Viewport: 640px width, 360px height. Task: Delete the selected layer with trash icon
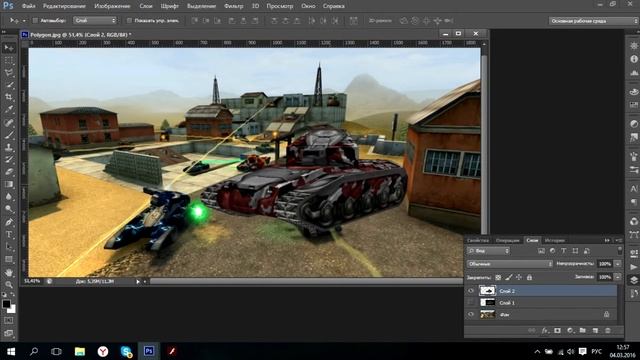(x=608, y=331)
